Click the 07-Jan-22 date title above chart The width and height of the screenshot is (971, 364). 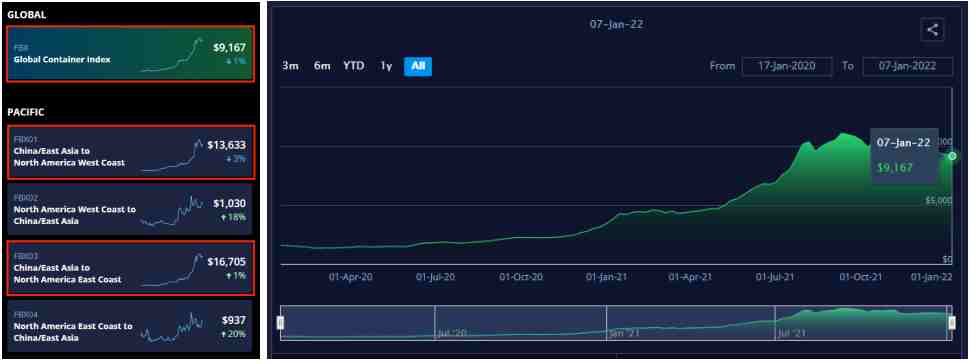(x=616, y=25)
